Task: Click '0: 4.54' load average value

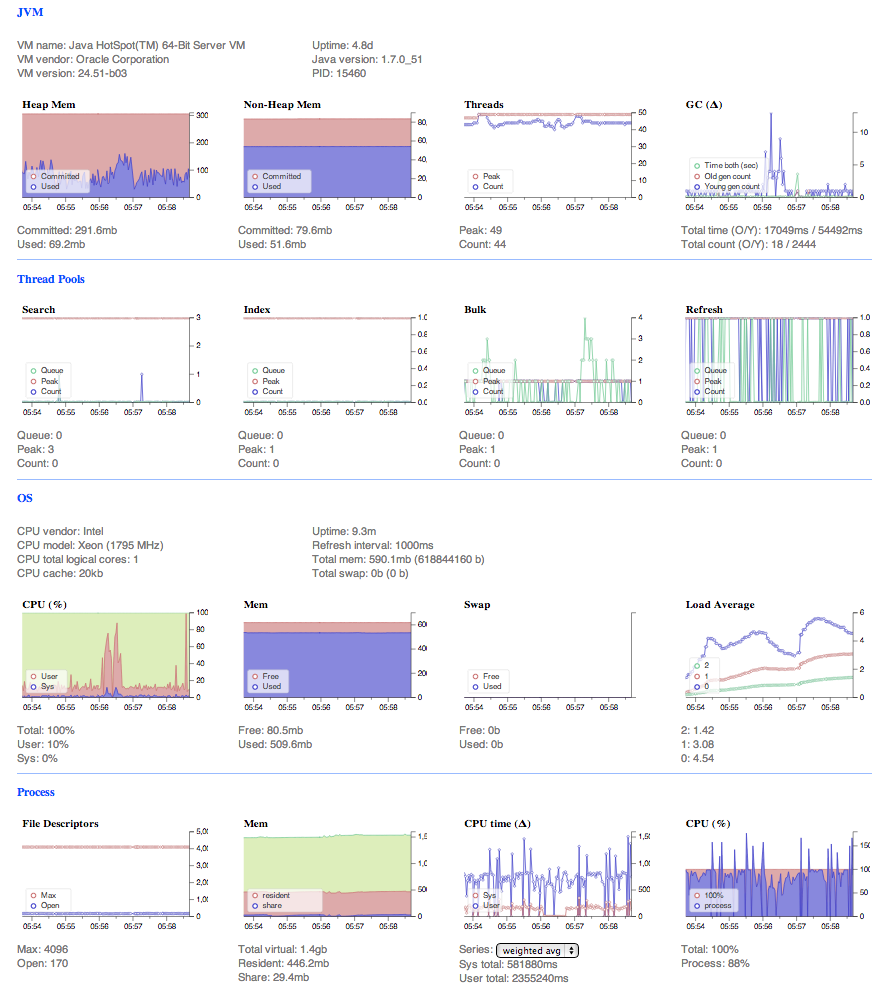Action: (x=697, y=758)
